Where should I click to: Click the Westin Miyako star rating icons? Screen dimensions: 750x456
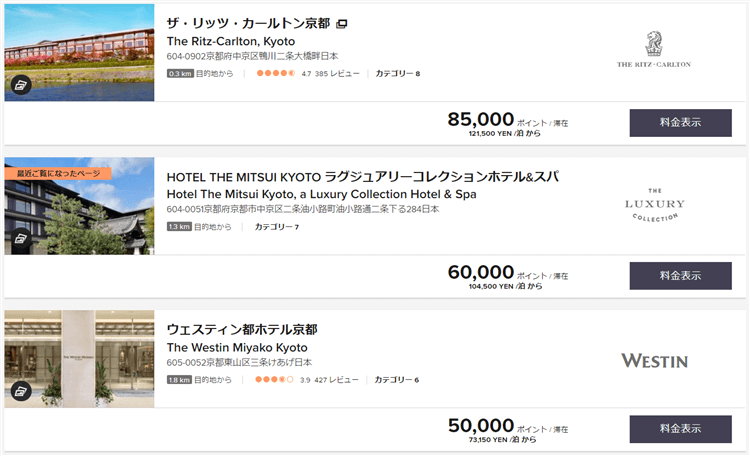[276, 380]
